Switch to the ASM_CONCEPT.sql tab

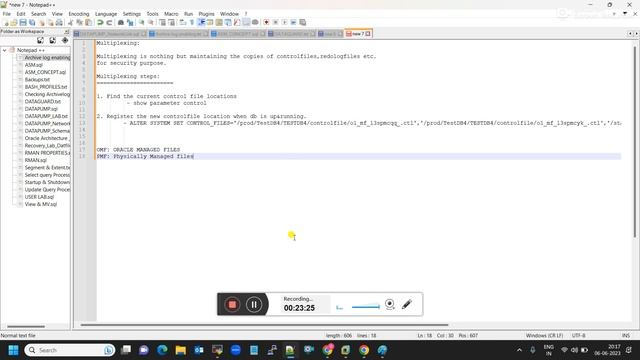tap(238, 34)
